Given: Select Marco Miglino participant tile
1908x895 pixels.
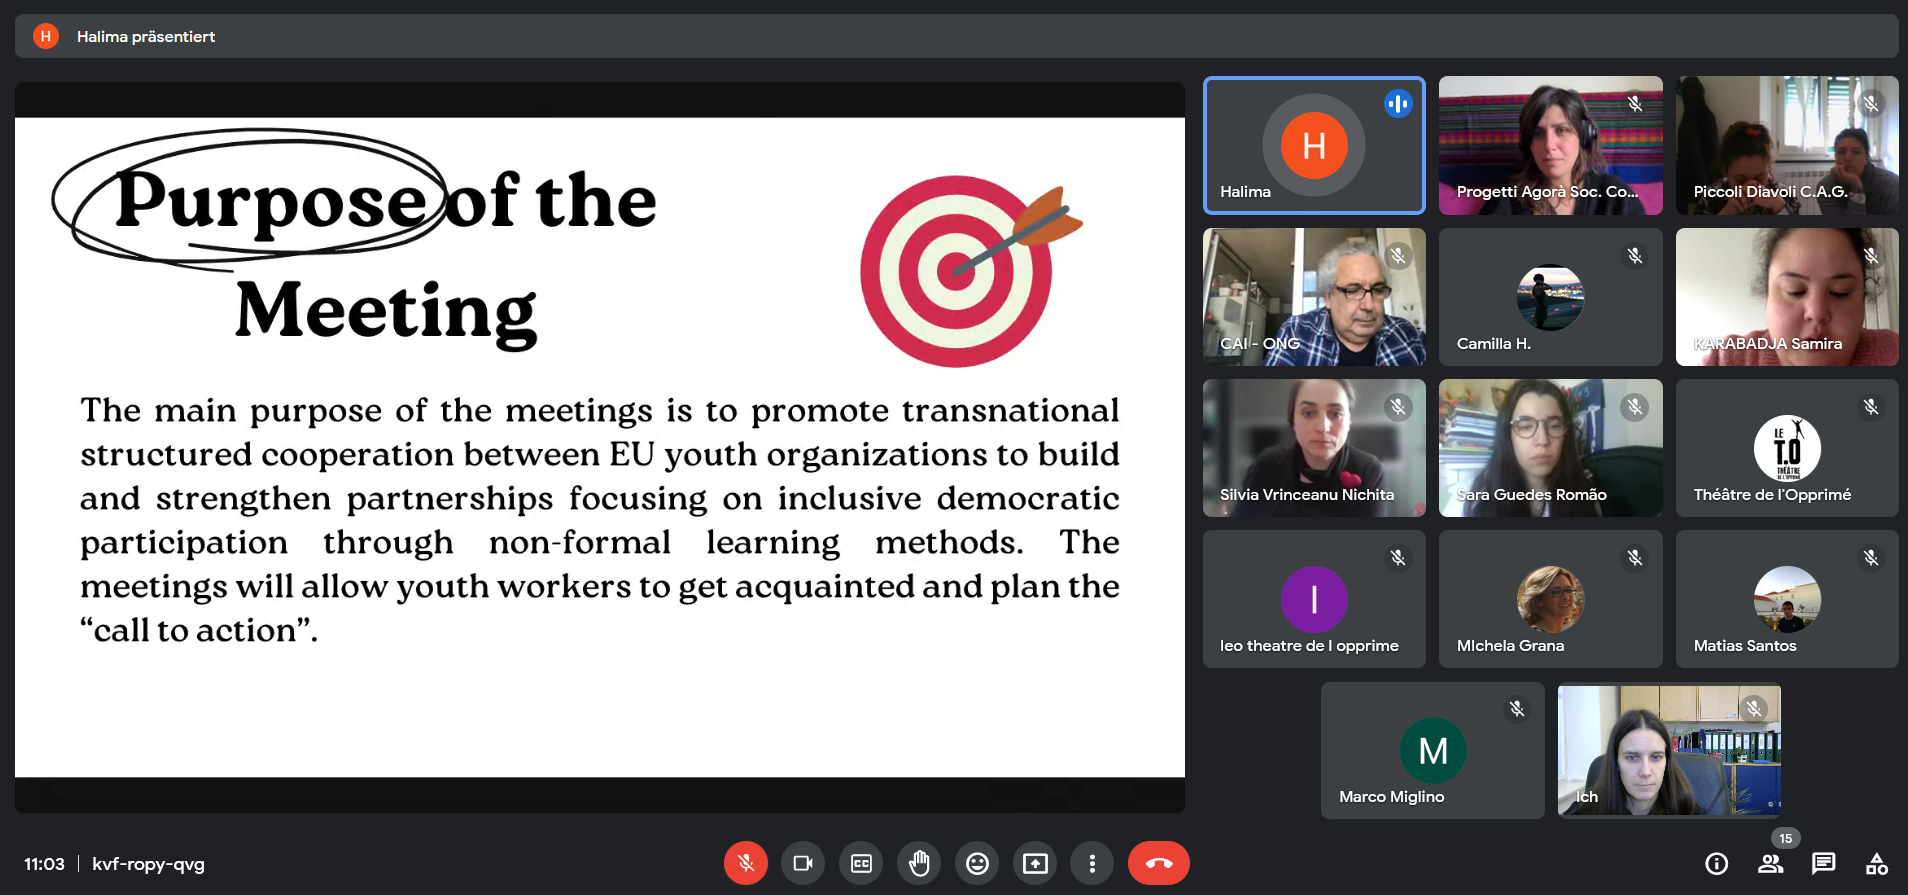Looking at the screenshot, I should coord(1432,750).
